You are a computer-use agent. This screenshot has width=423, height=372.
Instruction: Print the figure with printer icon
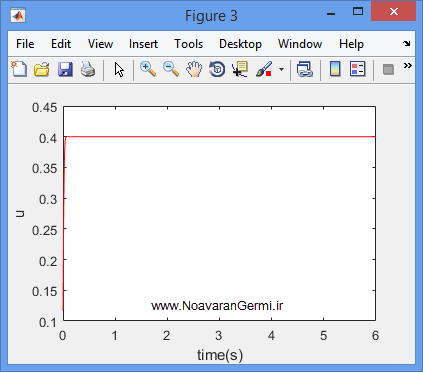(x=88, y=70)
